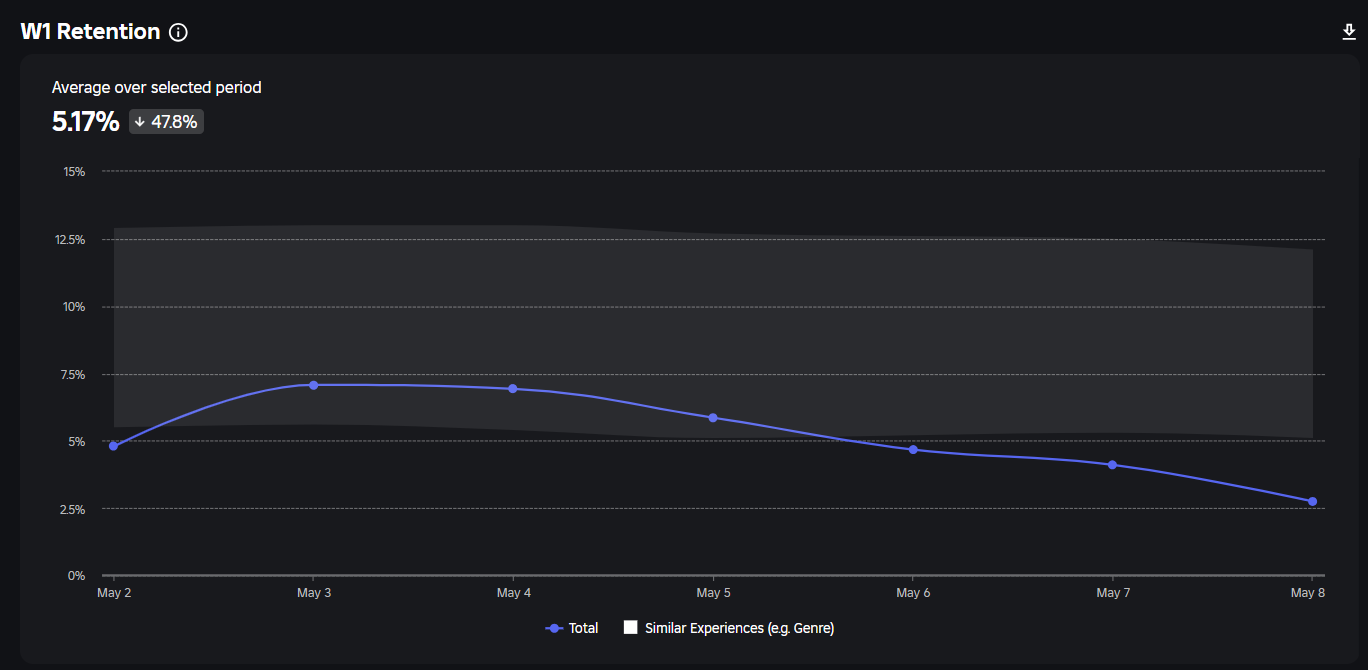Image resolution: width=1368 pixels, height=670 pixels.
Task: Click the W1 Retention heading
Action: pyautogui.click(x=90, y=32)
